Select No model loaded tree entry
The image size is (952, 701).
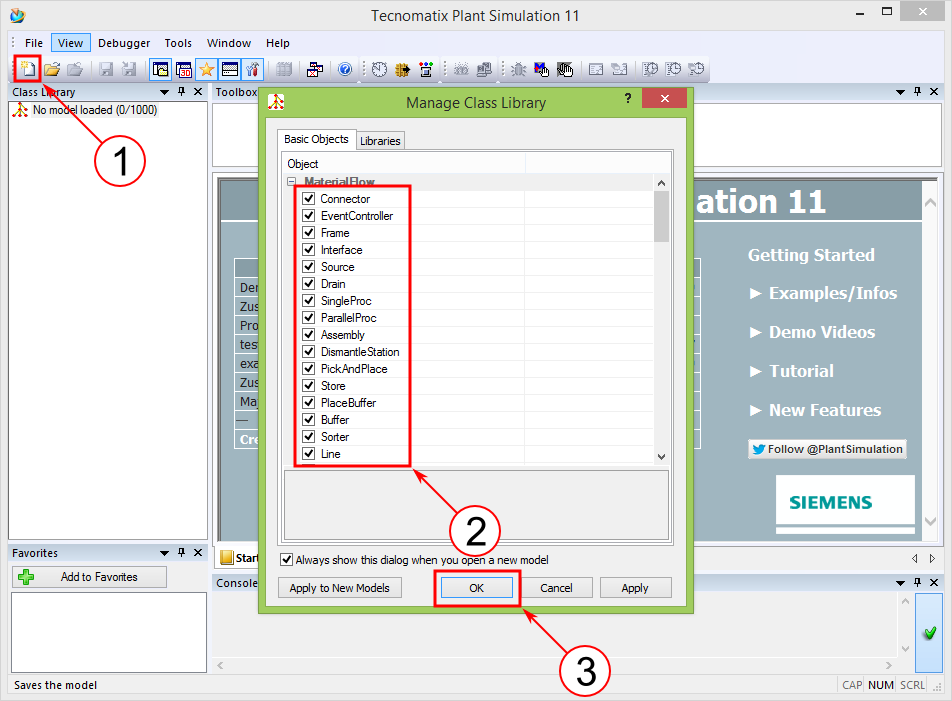pyautogui.click(x=95, y=110)
